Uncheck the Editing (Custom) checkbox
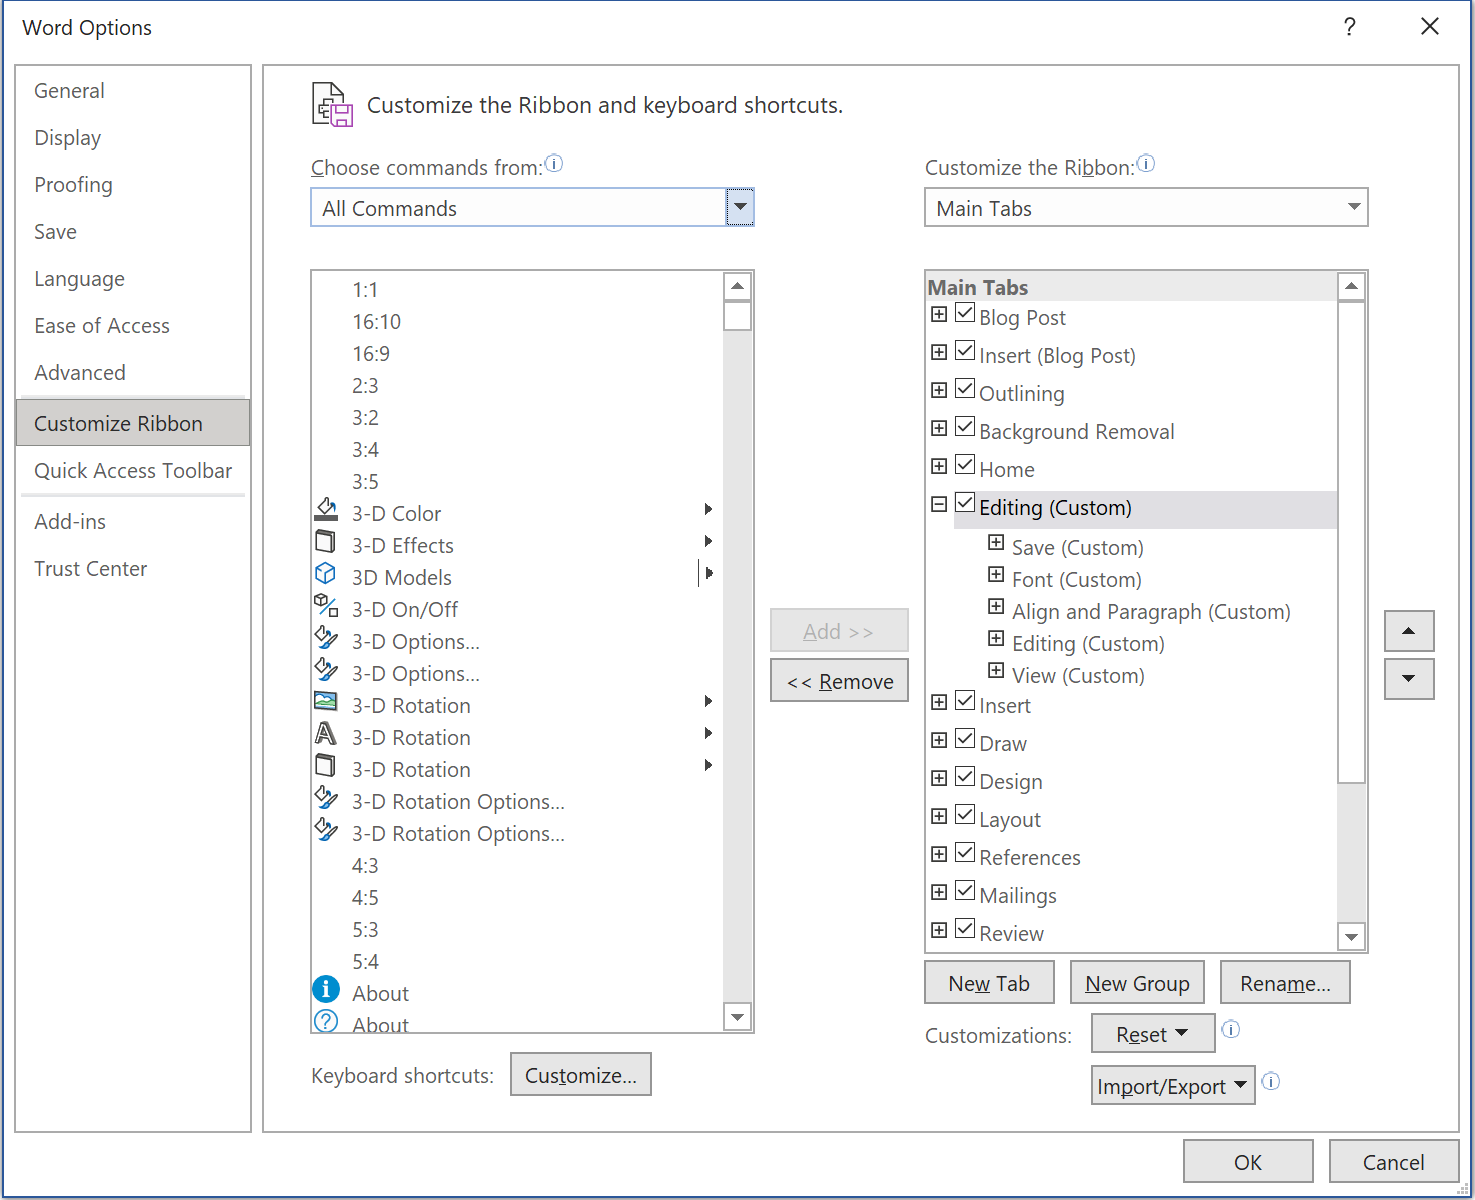 pyautogui.click(x=965, y=503)
